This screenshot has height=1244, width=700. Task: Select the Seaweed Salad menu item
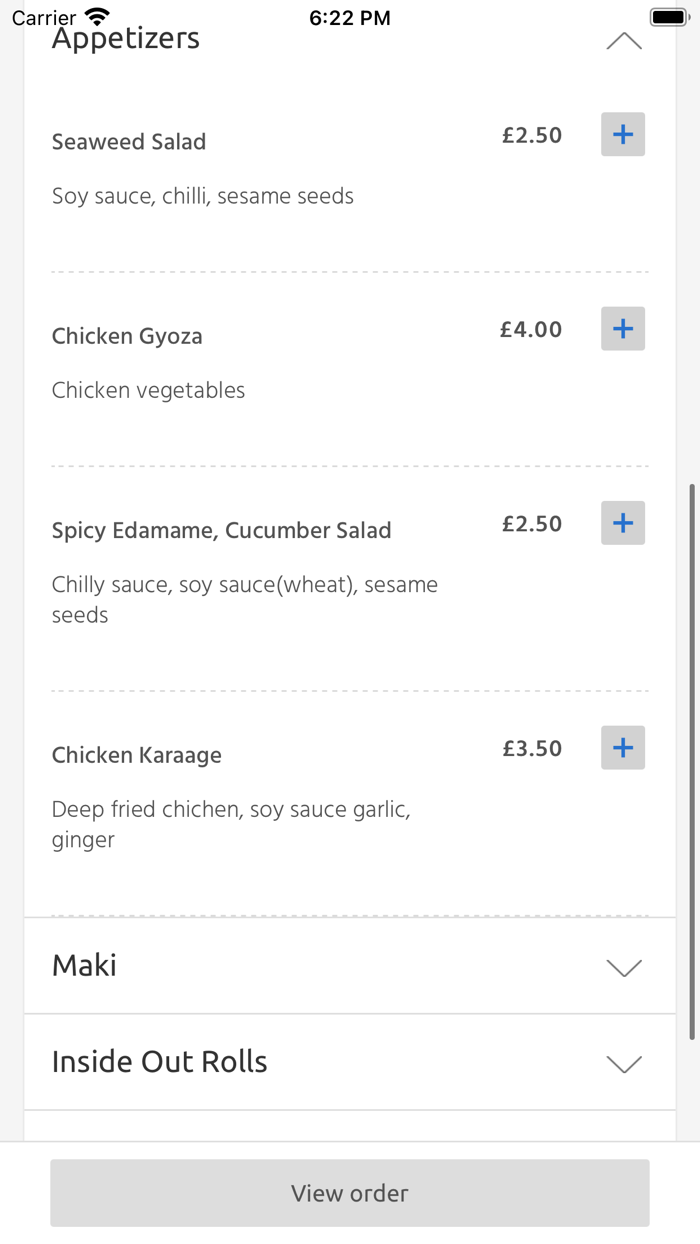(x=128, y=142)
